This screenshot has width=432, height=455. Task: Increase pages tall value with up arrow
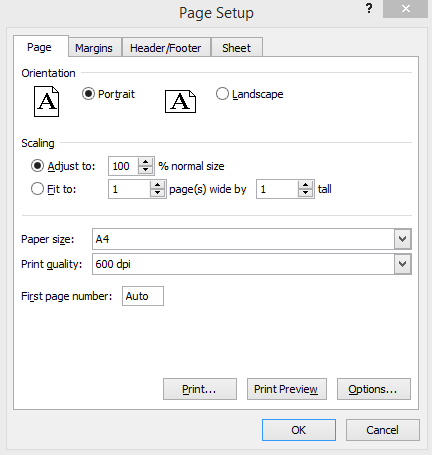tap(305, 185)
